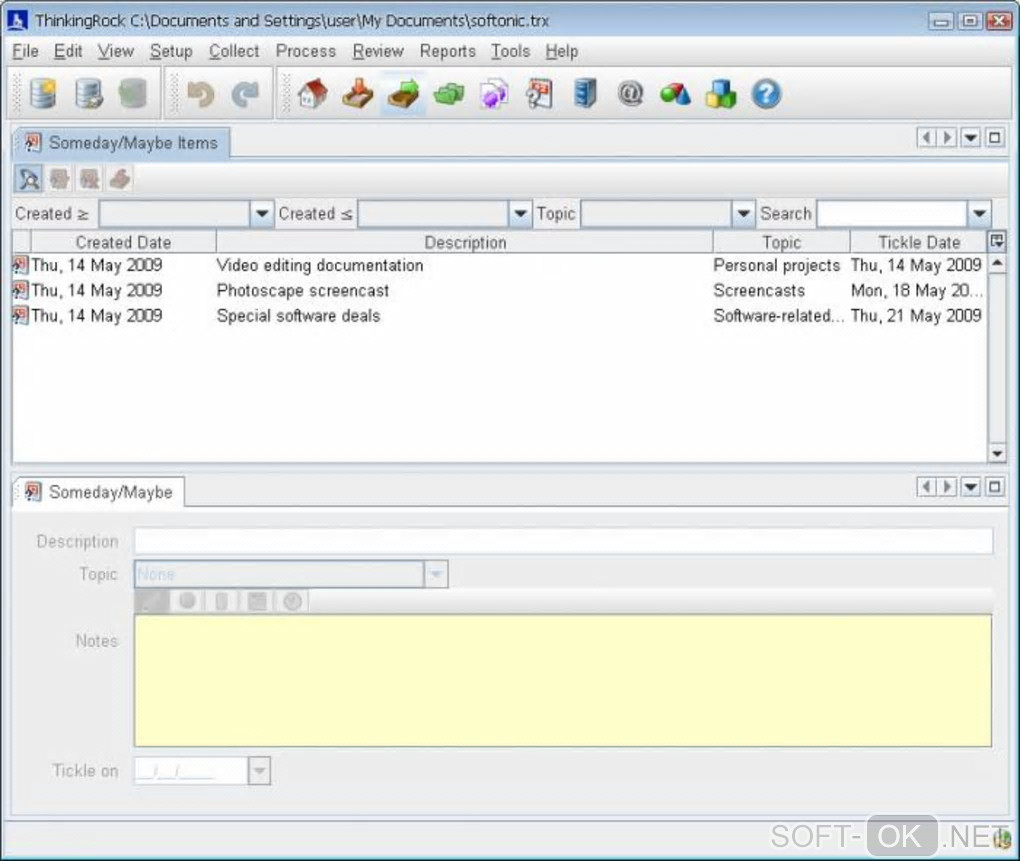Viewport: 1020px width, 861px height.
Task: Open the Setup menu
Action: pos(171,51)
